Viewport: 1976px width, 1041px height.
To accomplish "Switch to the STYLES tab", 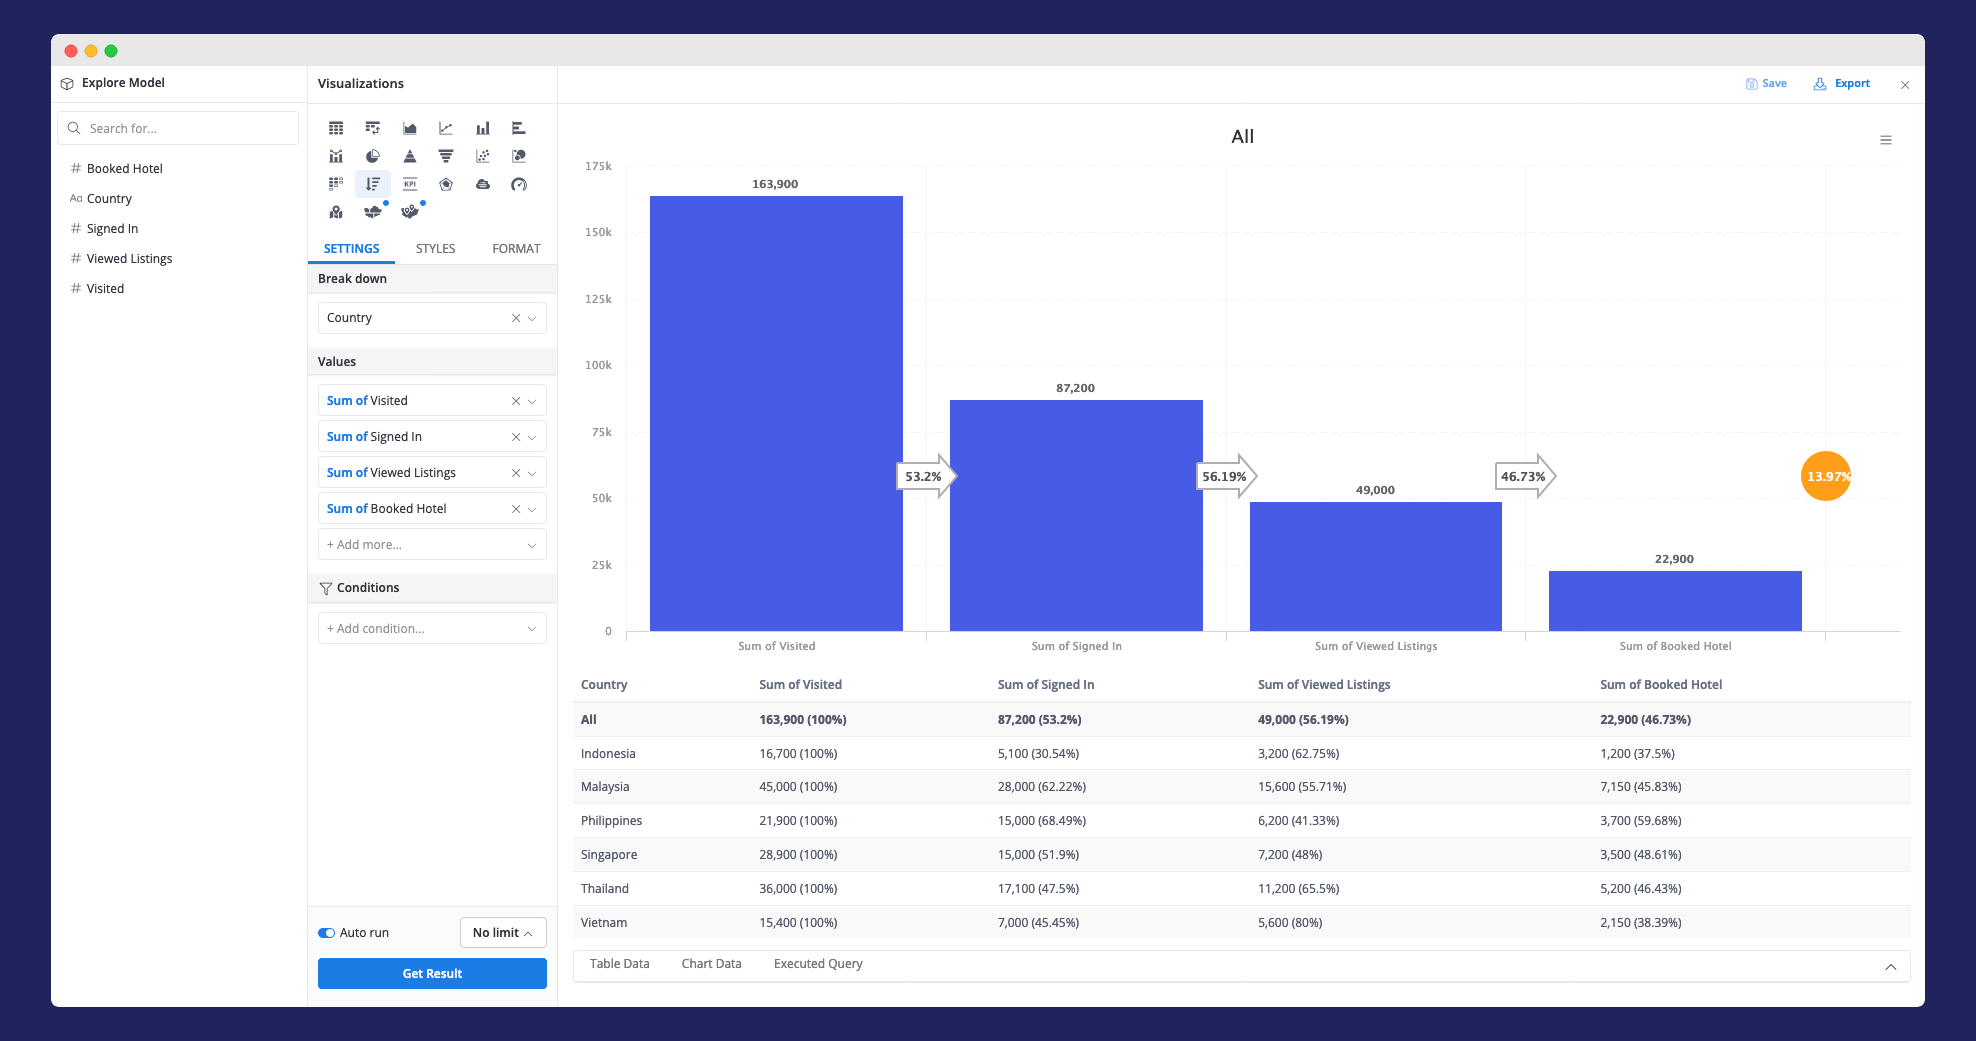I will point(435,249).
